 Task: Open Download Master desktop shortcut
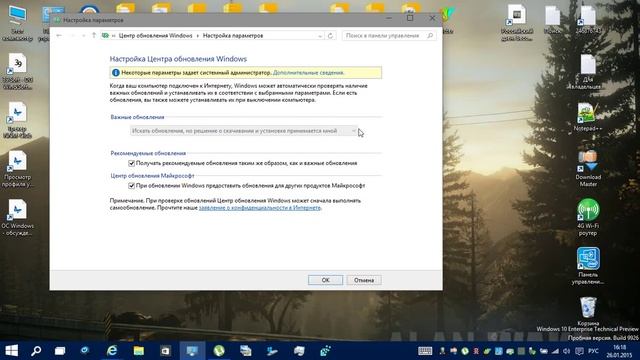(588, 169)
